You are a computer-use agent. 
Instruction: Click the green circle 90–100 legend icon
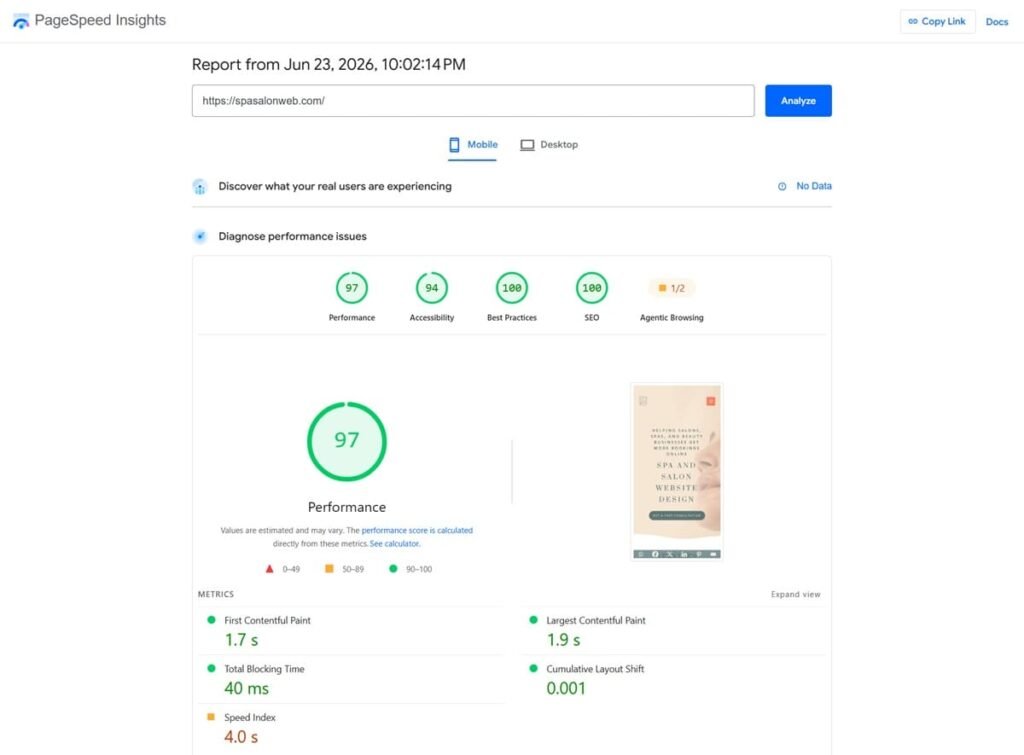pyautogui.click(x=393, y=569)
